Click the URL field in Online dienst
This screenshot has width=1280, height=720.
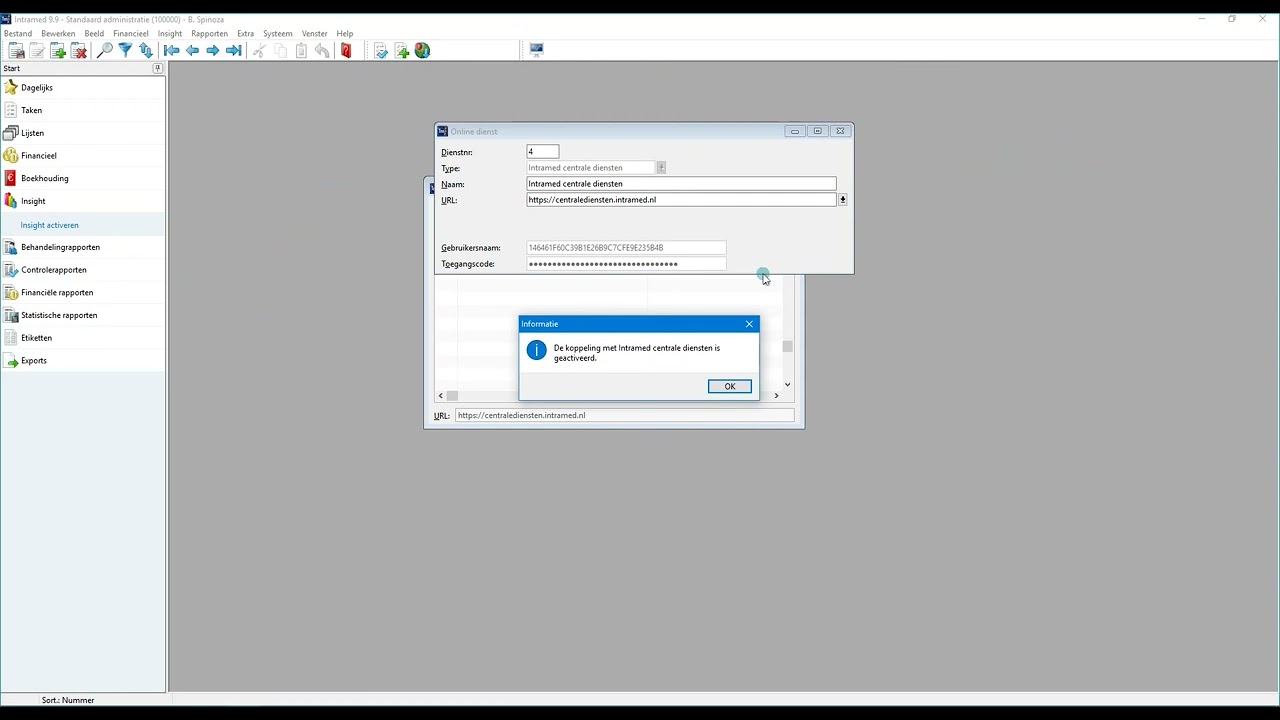point(681,200)
